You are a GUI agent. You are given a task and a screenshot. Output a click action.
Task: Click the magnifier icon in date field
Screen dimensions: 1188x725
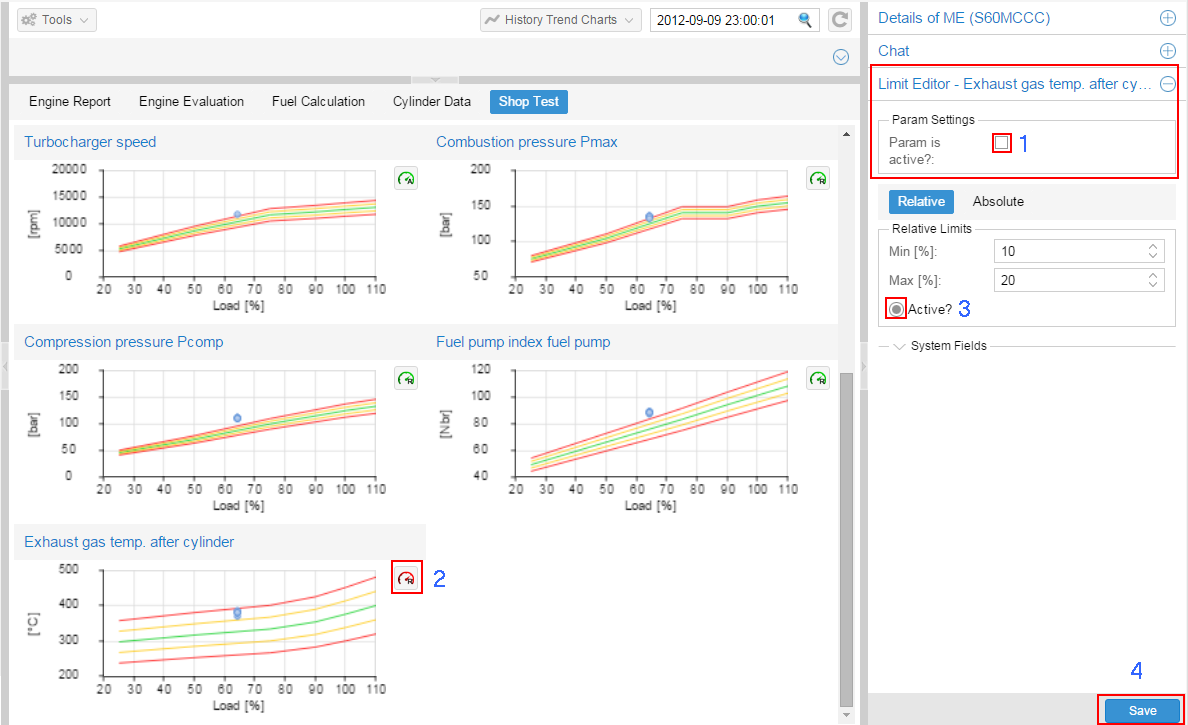tap(804, 20)
